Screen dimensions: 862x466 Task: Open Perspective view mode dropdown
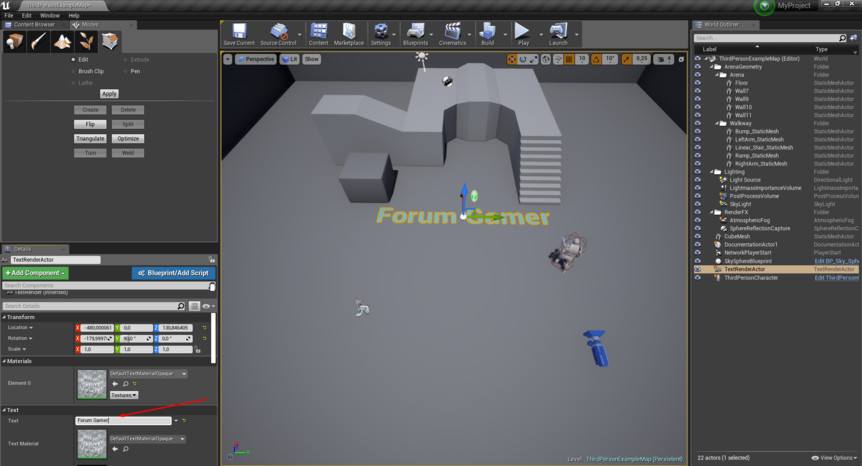tap(256, 59)
